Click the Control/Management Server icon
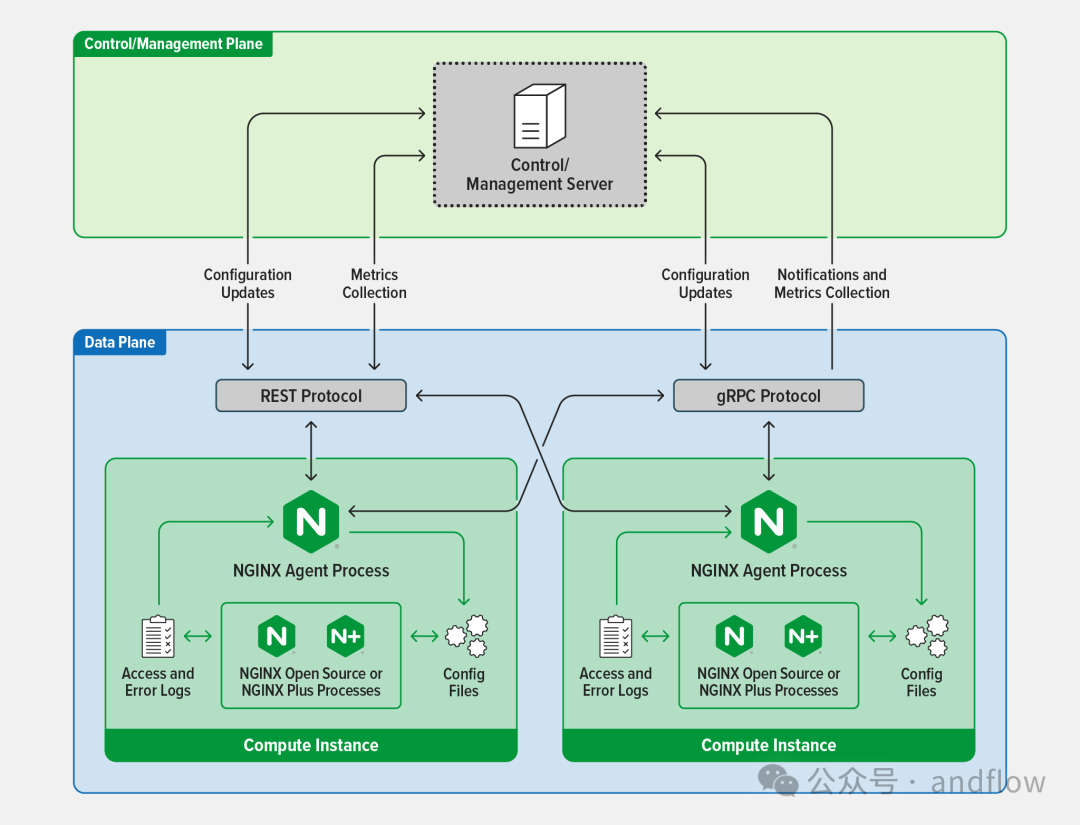This screenshot has height=825, width=1080. pyautogui.click(x=540, y=116)
